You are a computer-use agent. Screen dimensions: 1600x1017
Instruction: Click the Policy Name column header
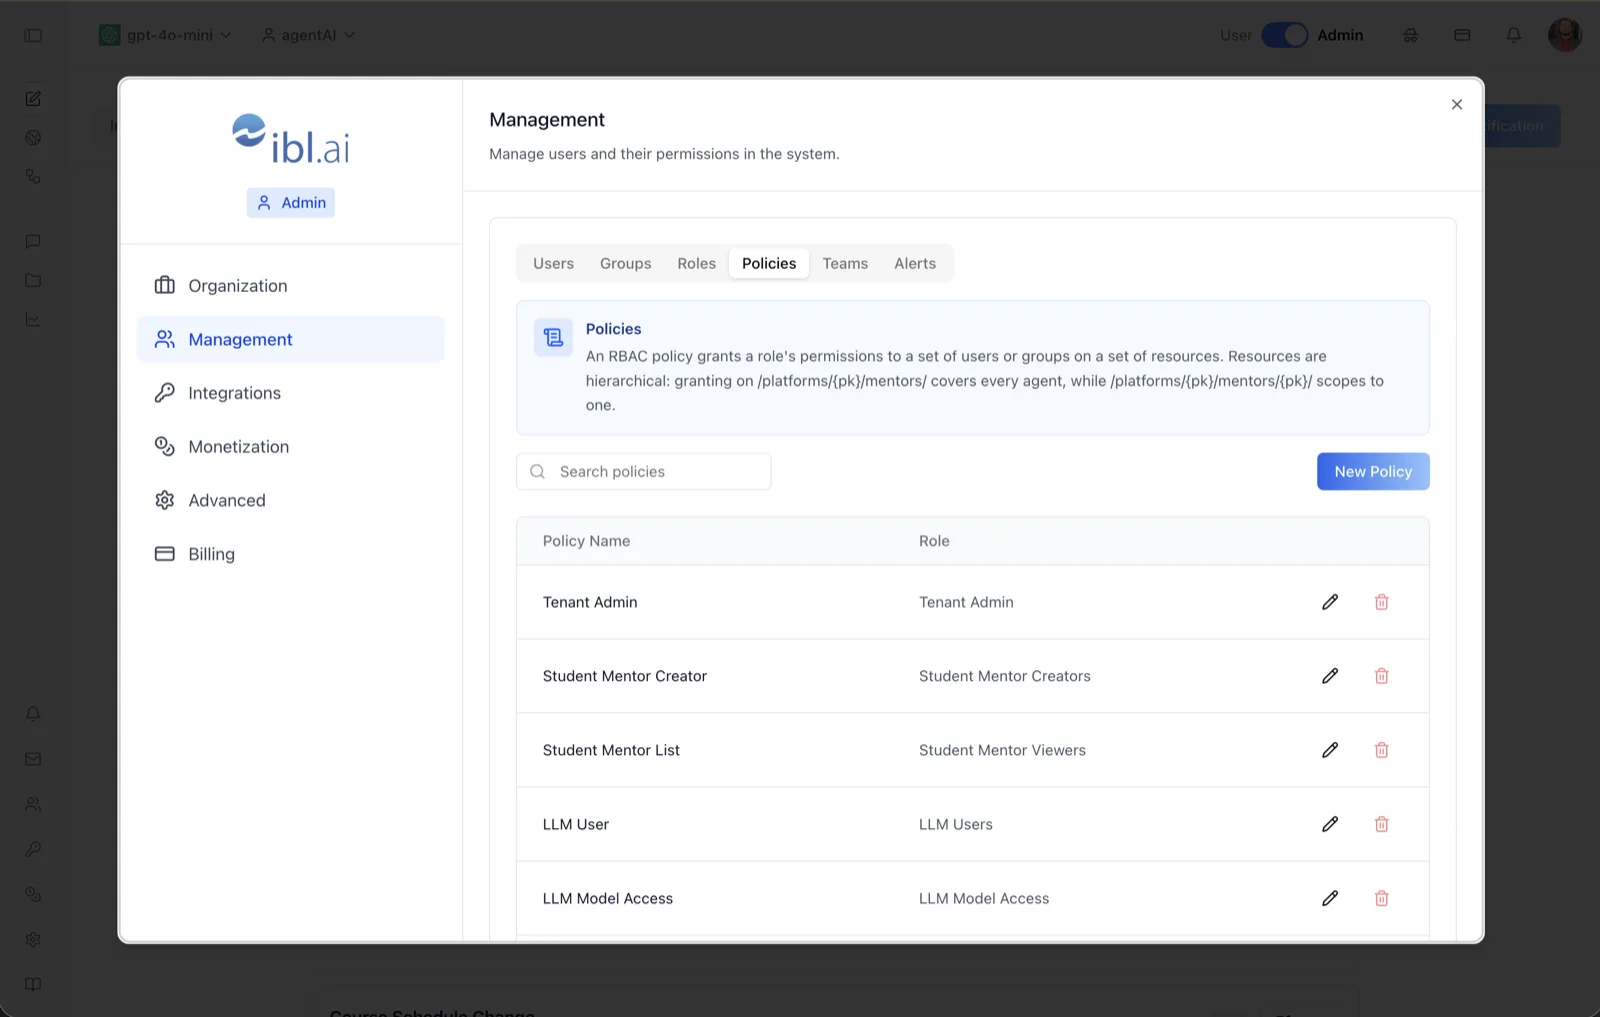586,541
